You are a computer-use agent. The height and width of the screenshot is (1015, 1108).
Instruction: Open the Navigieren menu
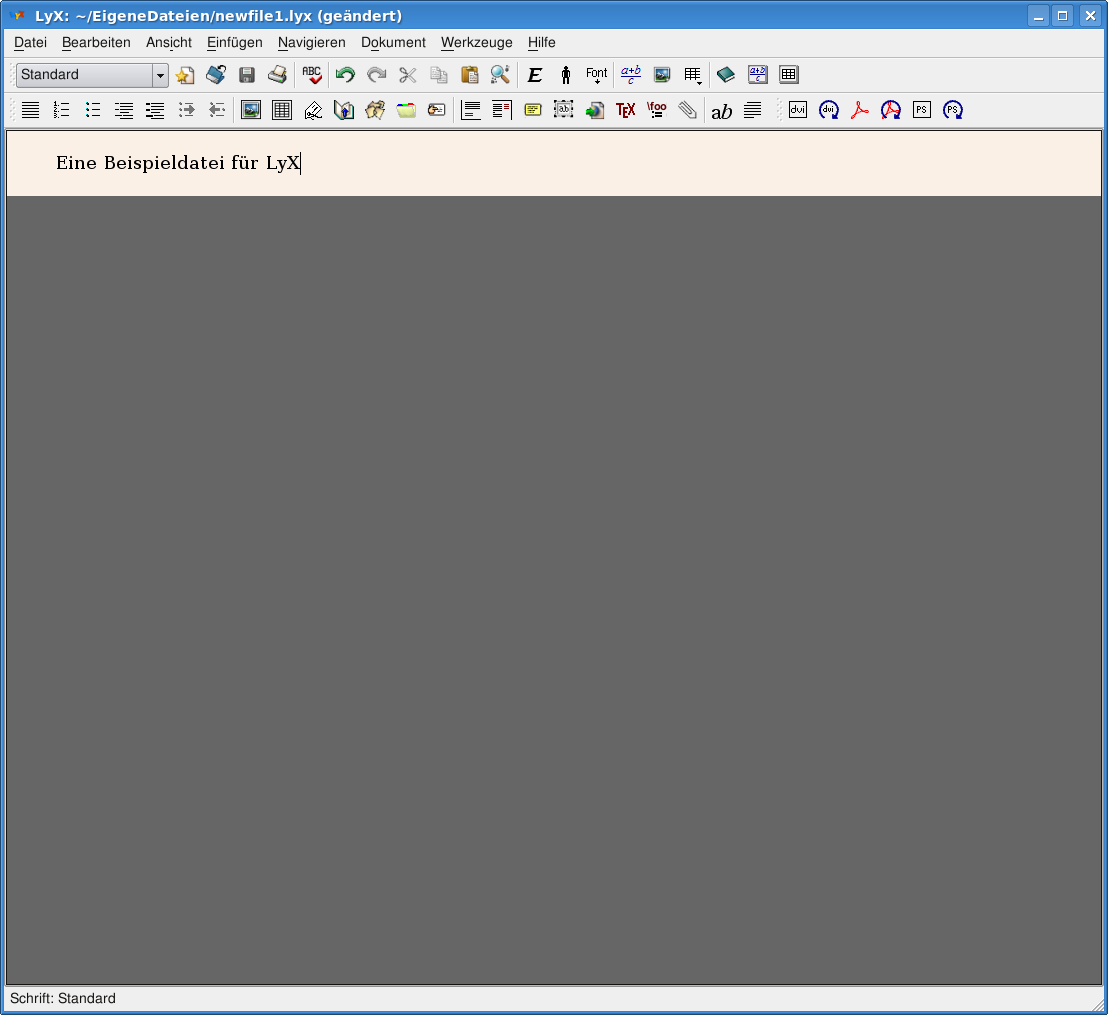312,42
